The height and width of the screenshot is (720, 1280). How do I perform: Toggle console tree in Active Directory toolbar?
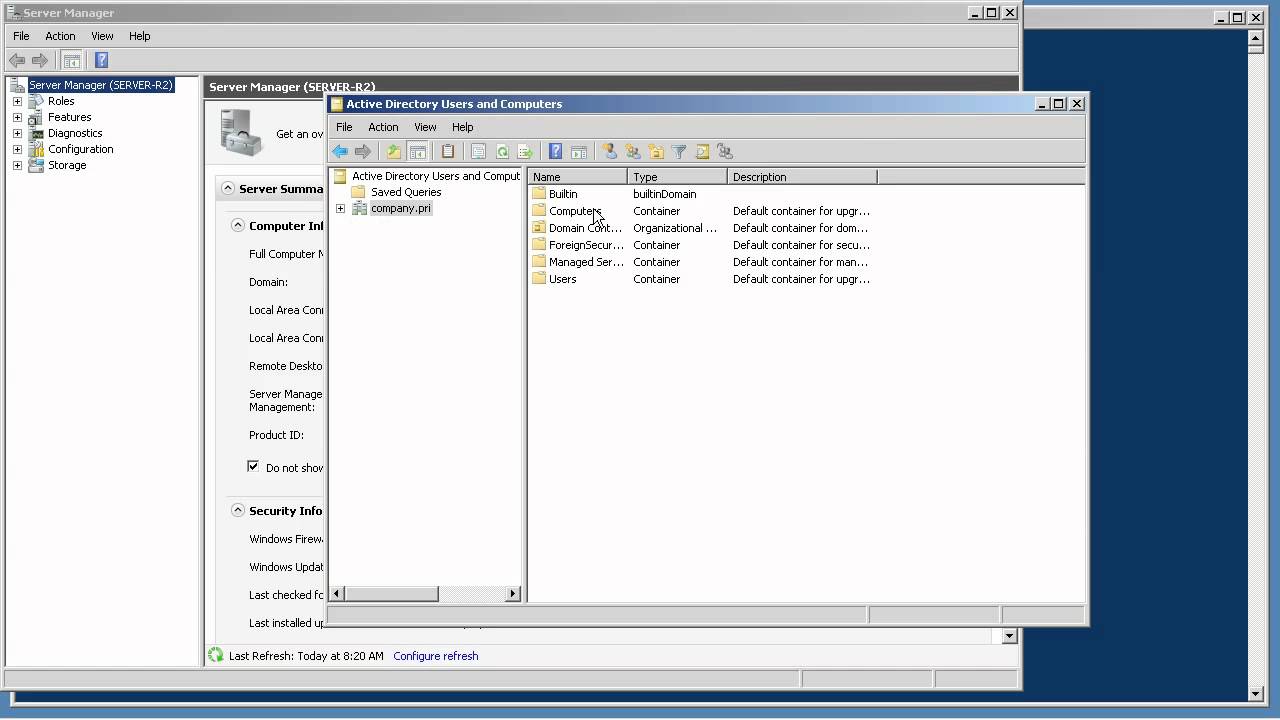click(x=418, y=152)
